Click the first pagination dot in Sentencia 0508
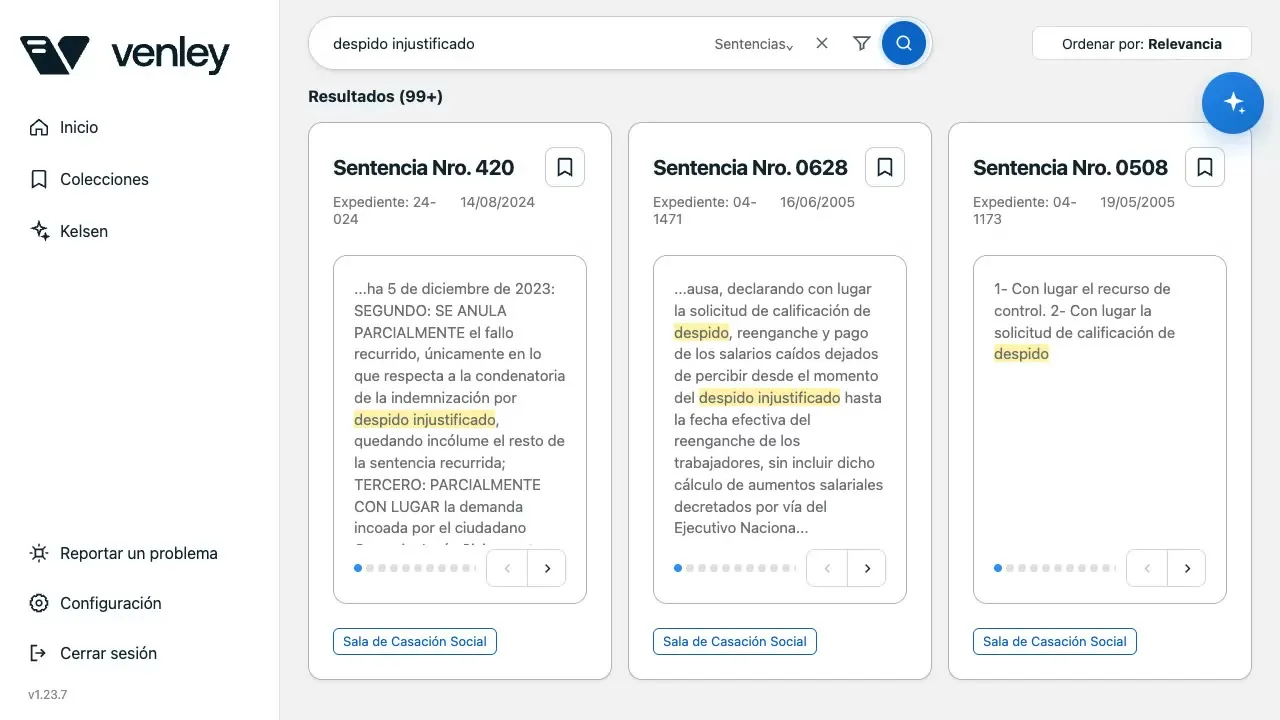The image size is (1280, 720). 998,568
